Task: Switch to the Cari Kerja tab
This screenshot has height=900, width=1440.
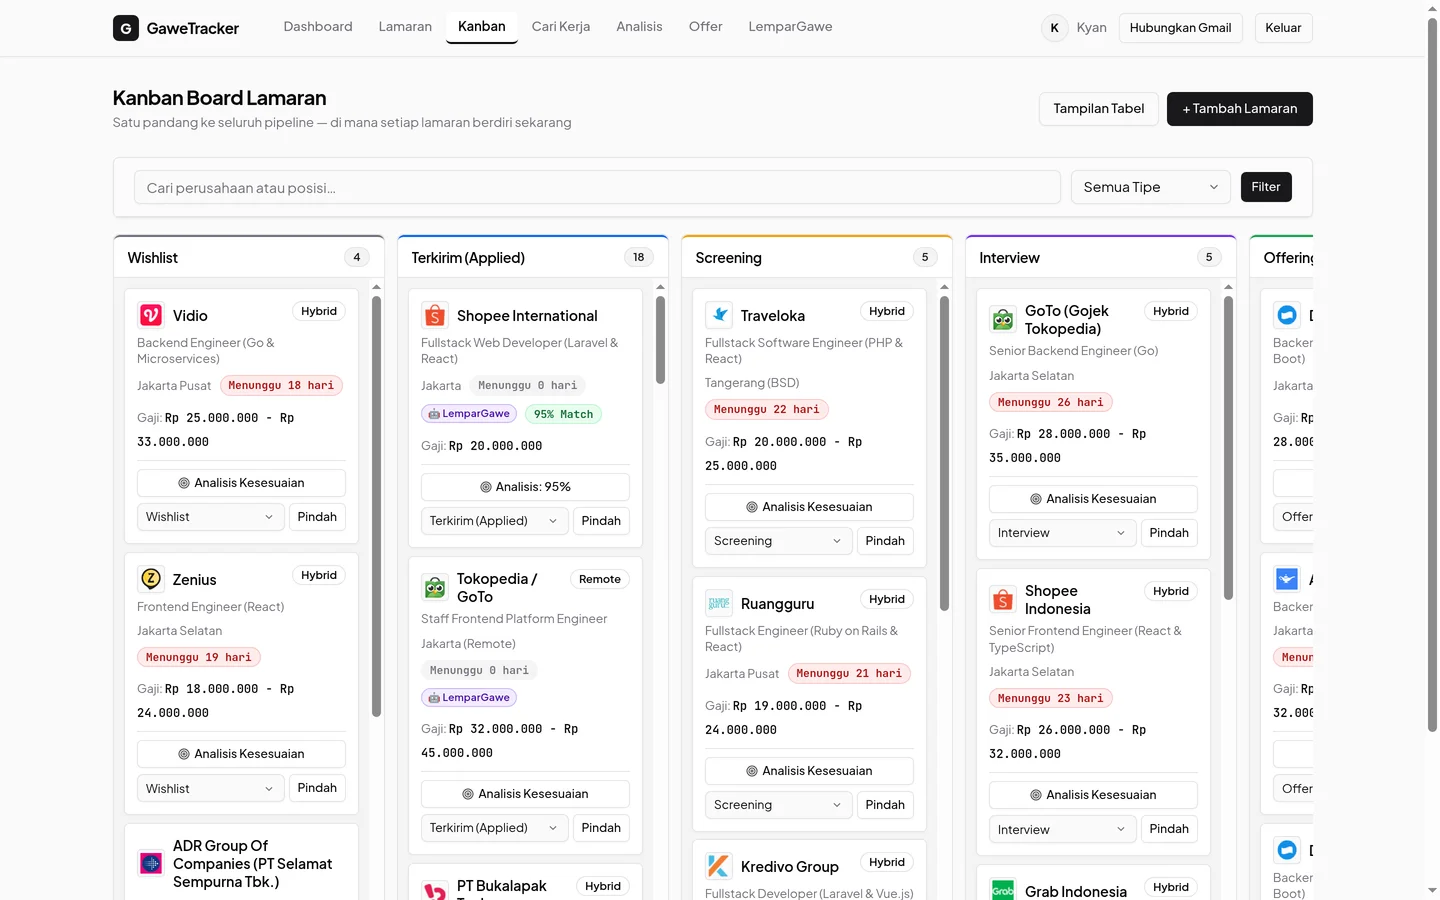Action: pyautogui.click(x=561, y=27)
